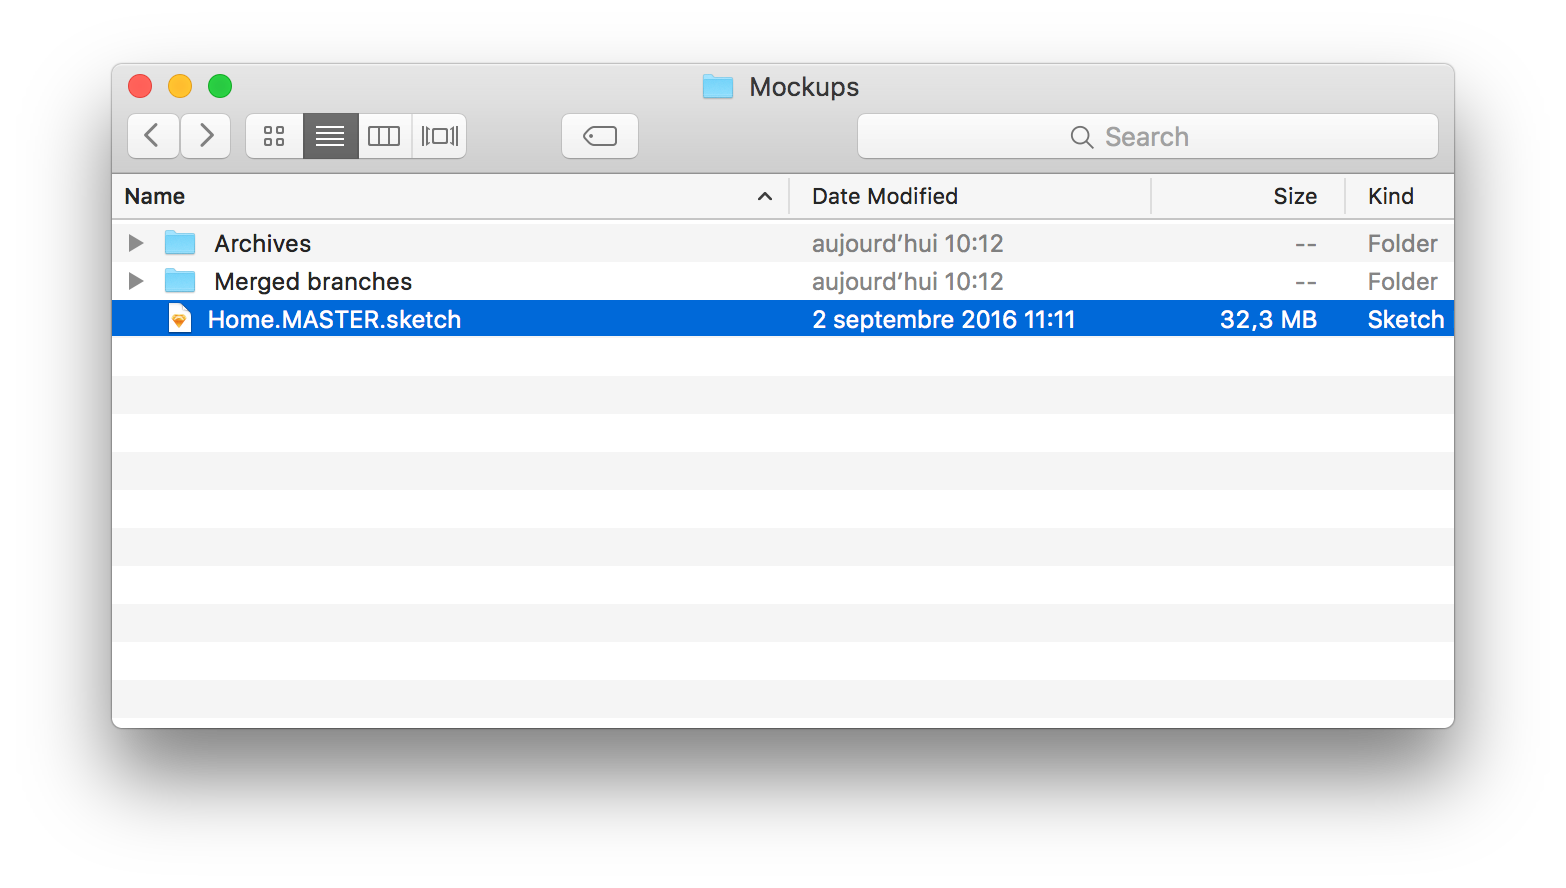Switch to column view
The width and height of the screenshot is (1566, 888).
(384, 136)
